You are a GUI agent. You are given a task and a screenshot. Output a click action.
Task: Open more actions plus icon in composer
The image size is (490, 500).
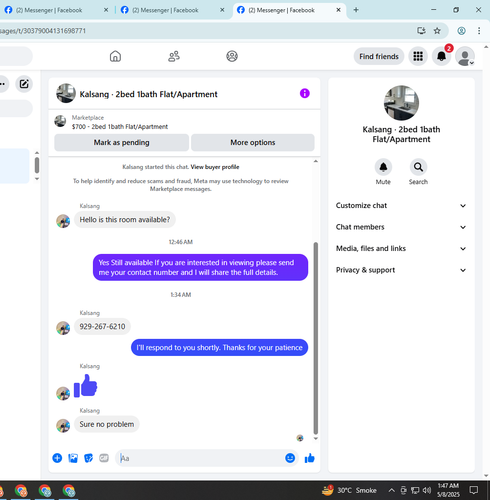(x=57, y=458)
